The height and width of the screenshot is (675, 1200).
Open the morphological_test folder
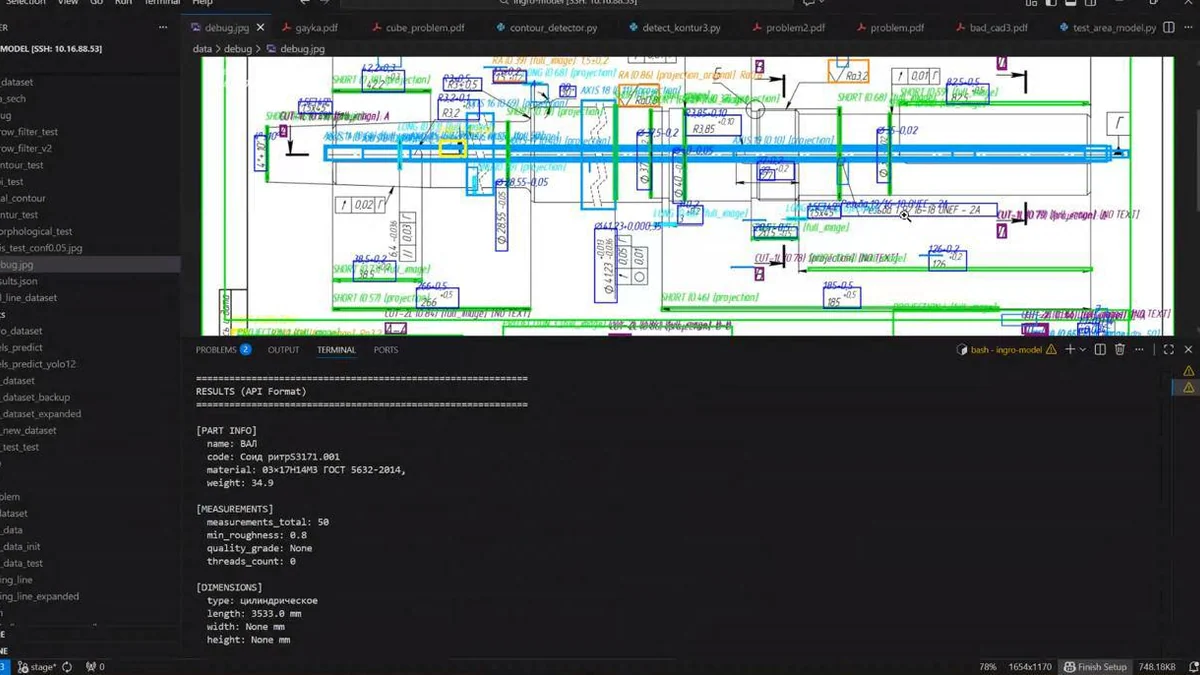click(x=90, y=231)
